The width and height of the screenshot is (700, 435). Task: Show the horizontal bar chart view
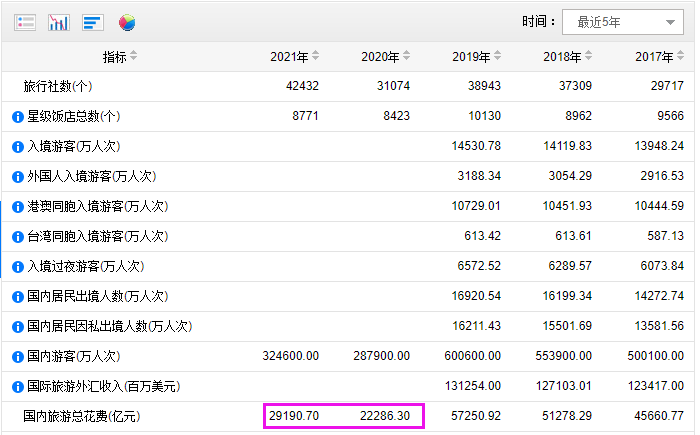[93, 22]
